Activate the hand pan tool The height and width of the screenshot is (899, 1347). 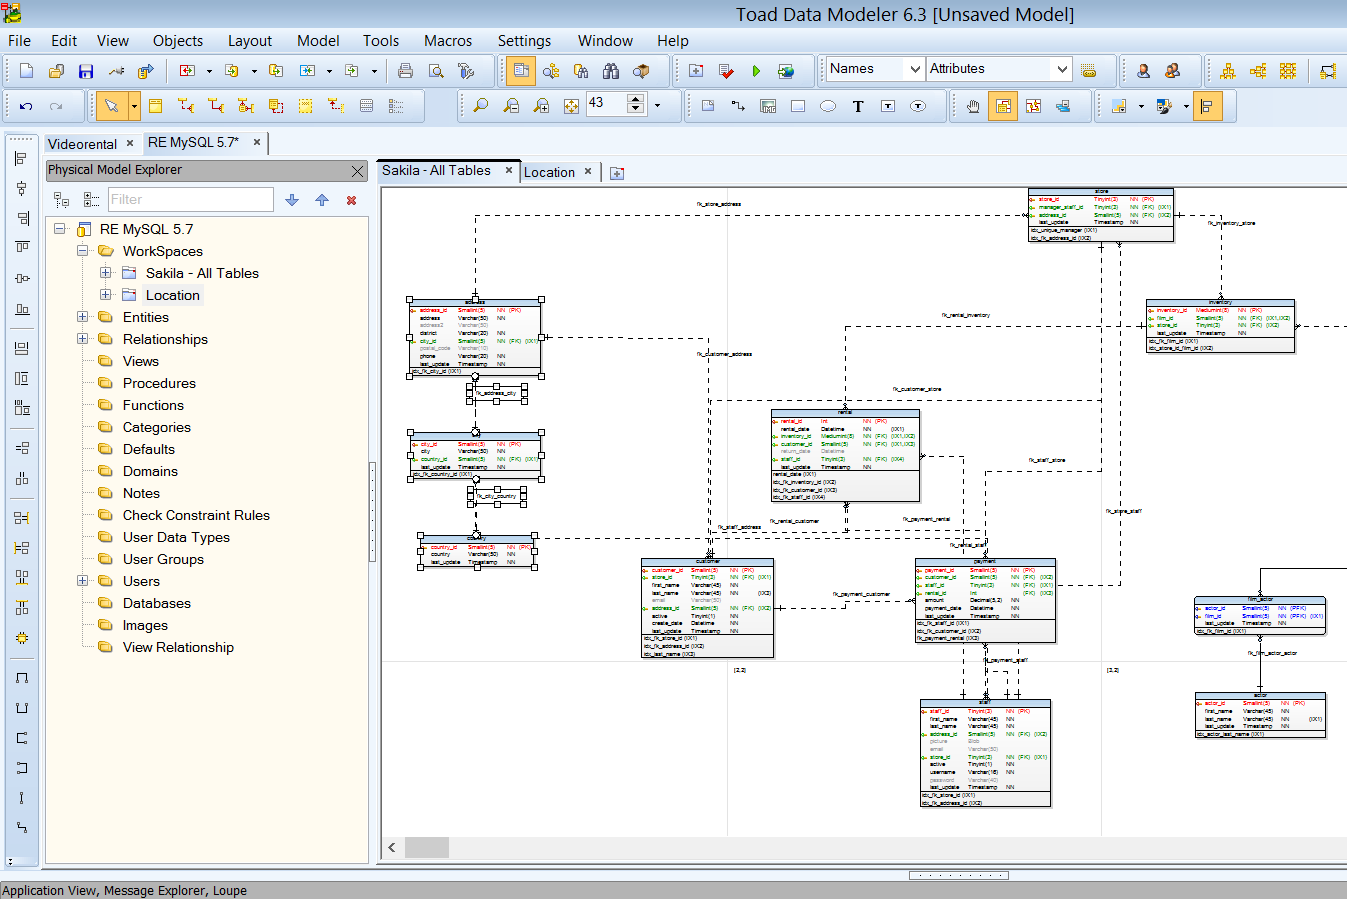pyautogui.click(x=973, y=106)
